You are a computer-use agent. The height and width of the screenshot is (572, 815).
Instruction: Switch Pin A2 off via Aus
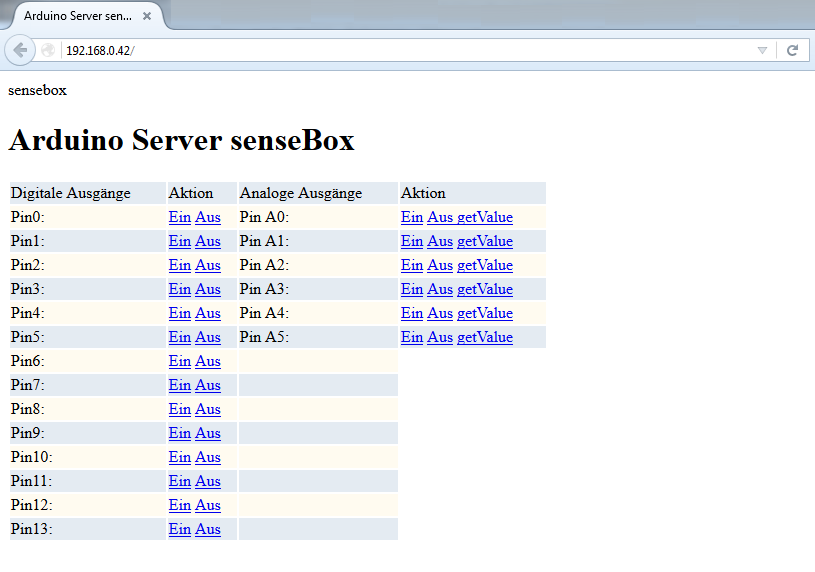(440, 265)
